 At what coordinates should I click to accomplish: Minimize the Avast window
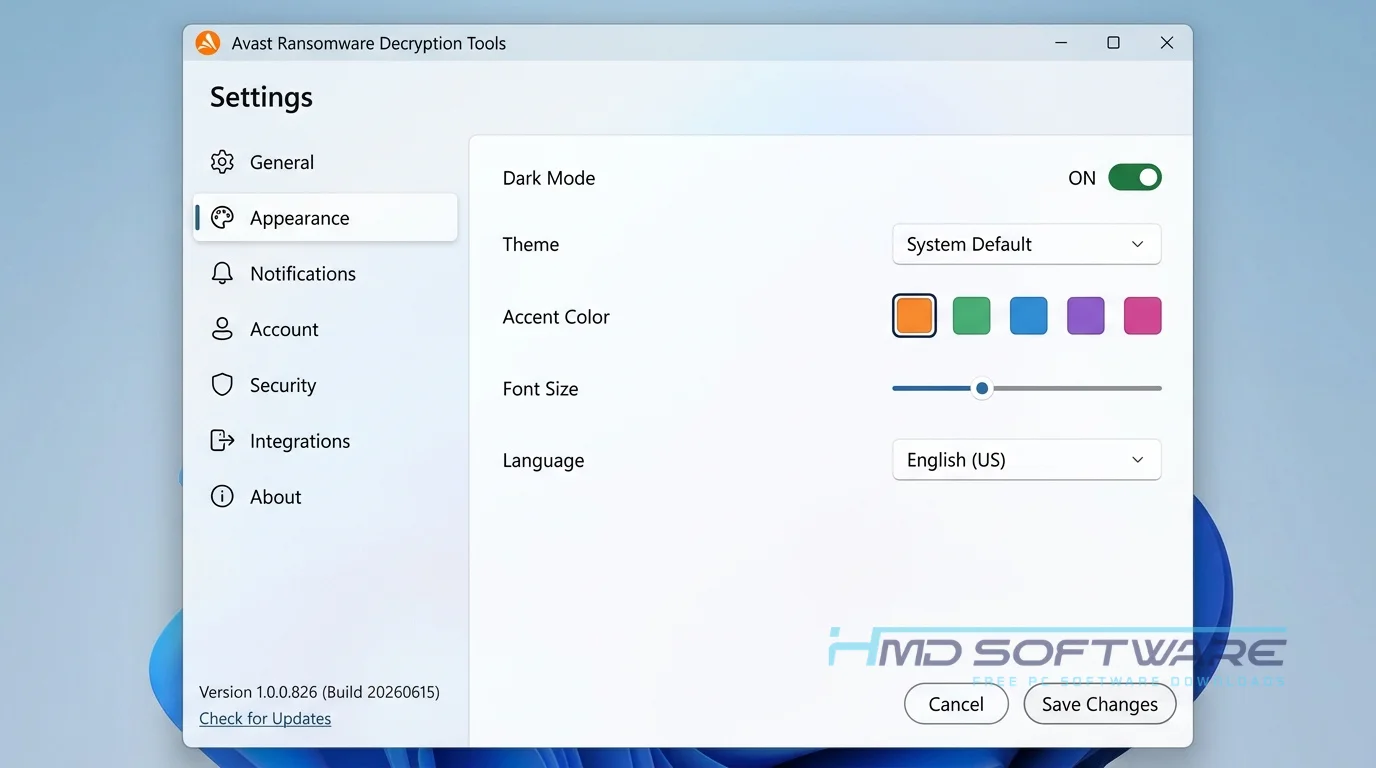[x=1060, y=43]
